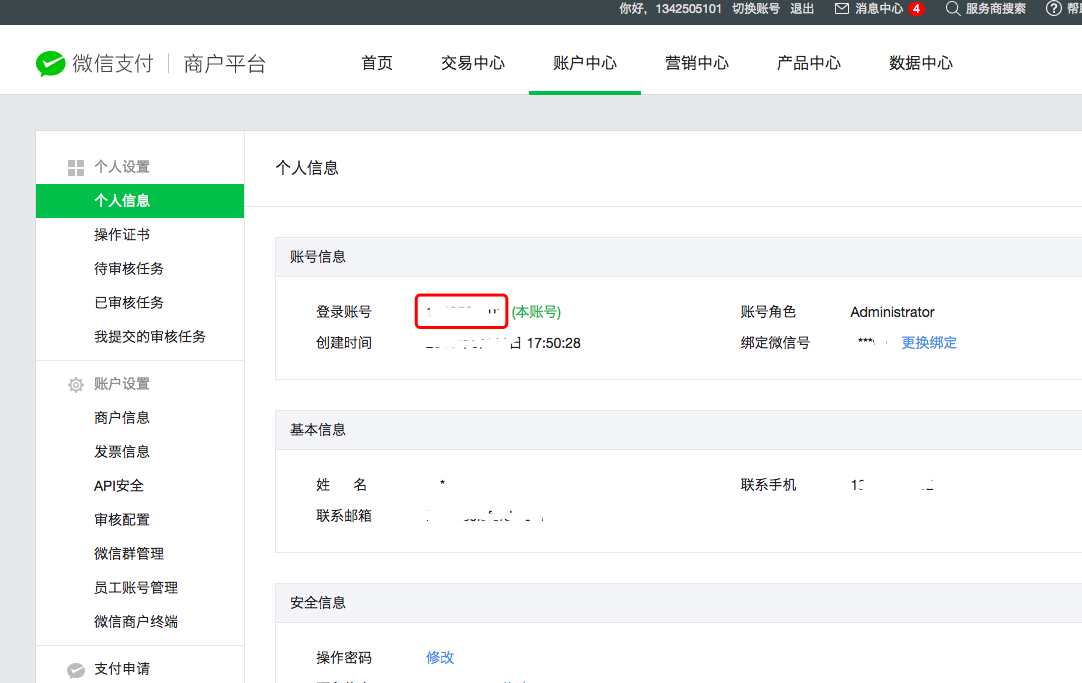Select API安全 under account settings
Image resolution: width=1082 pixels, height=683 pixels.
click(121, 485)
